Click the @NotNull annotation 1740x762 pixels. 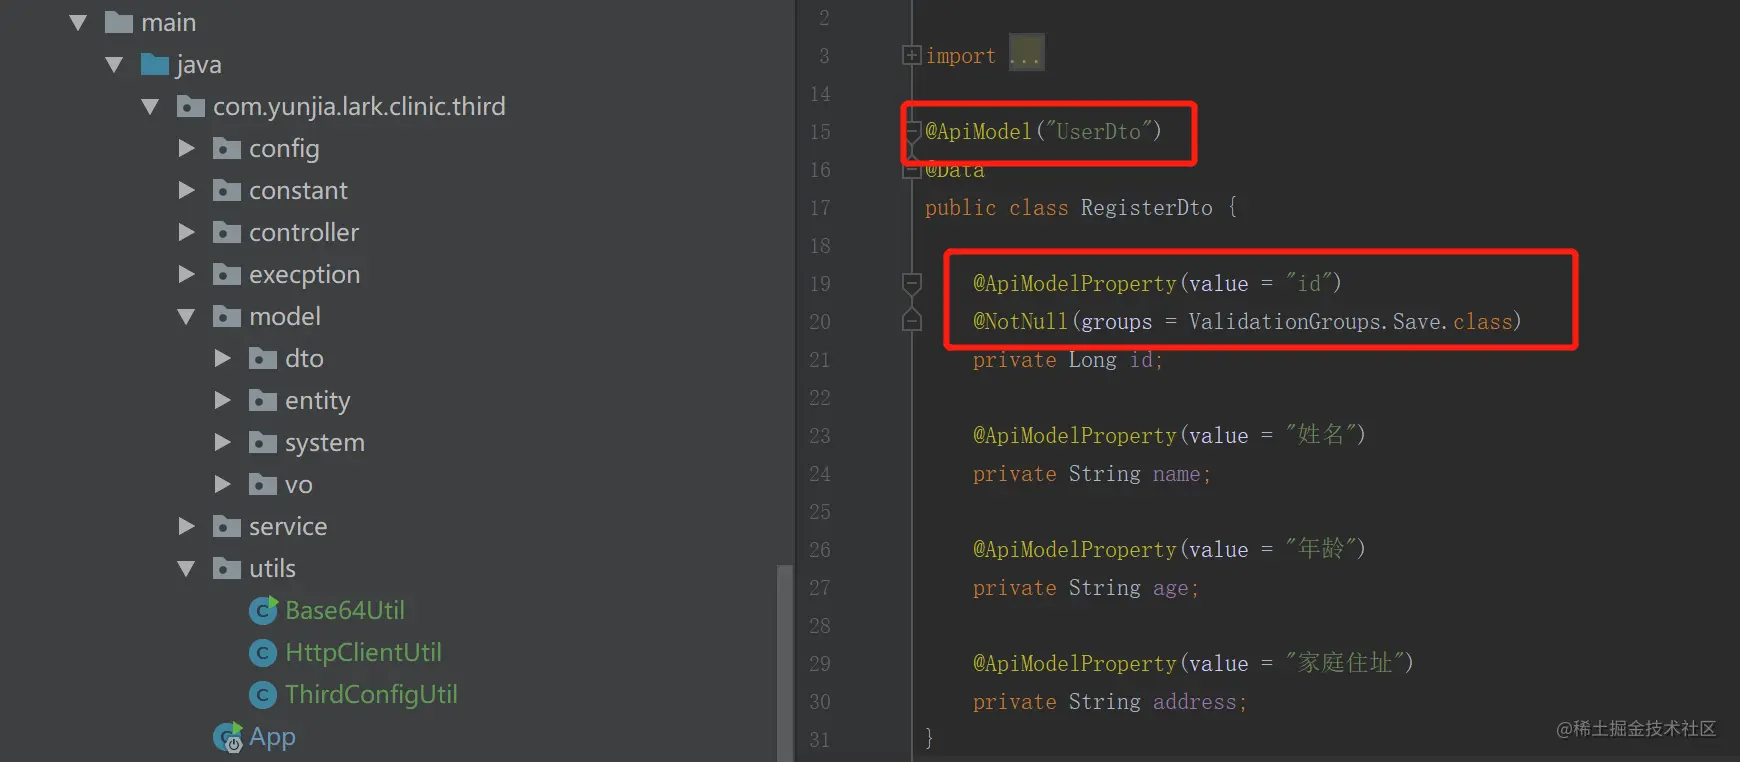point(1020,322)
